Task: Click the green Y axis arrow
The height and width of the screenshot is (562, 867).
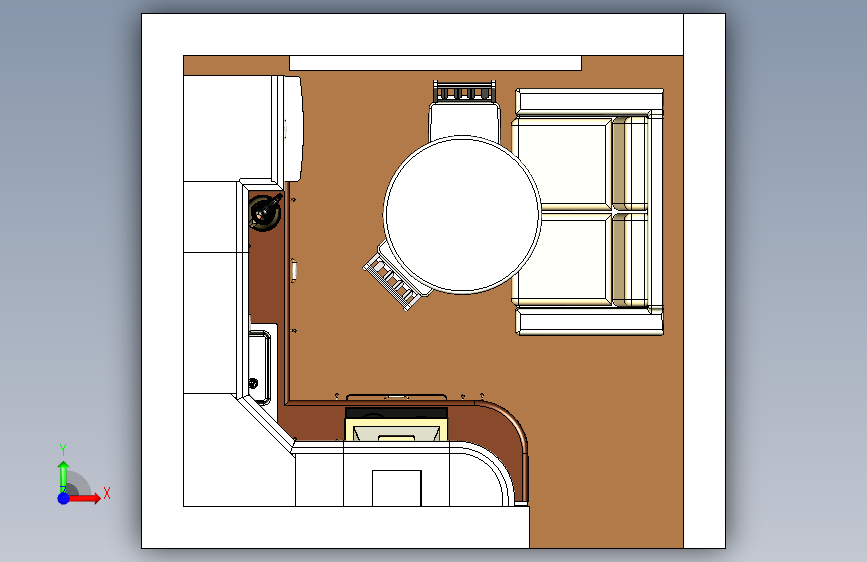Action: pos(63,477)
